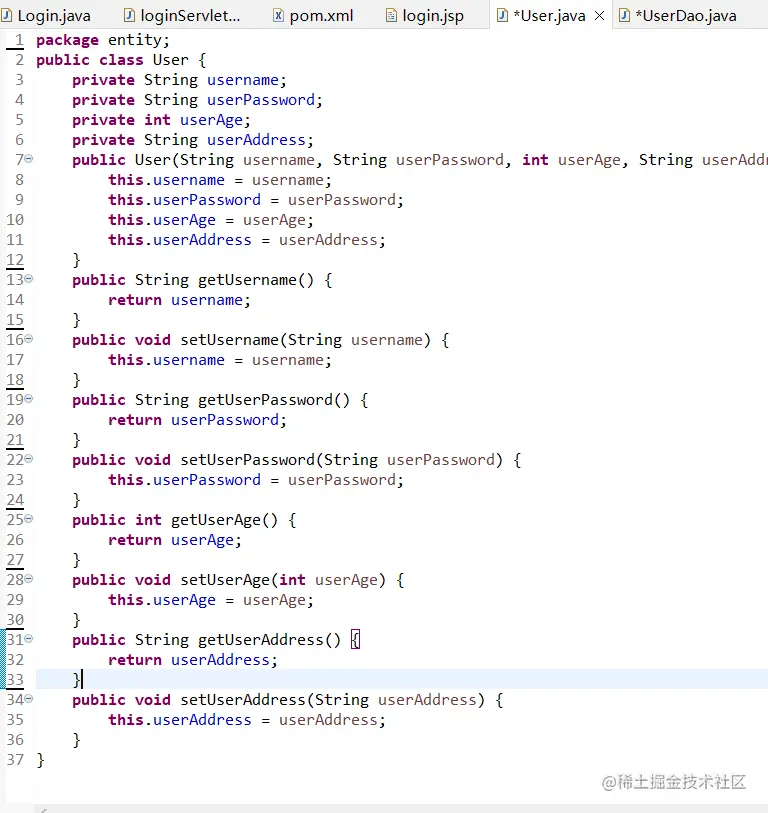Click field 'userAddress' declaration on line 6
Image resolution: width=768 pixels, height=813 pixels.
click(x=256, y=140)
